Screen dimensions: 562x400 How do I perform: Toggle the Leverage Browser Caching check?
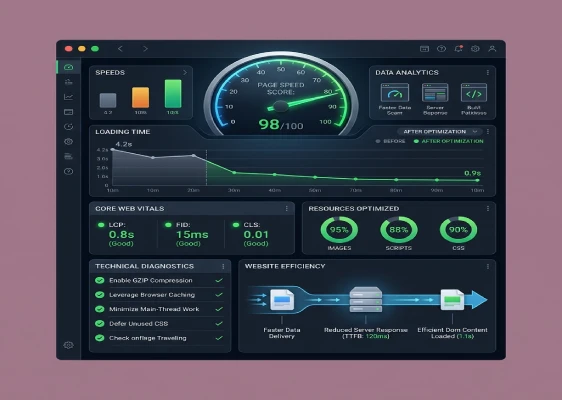(100, 295)
